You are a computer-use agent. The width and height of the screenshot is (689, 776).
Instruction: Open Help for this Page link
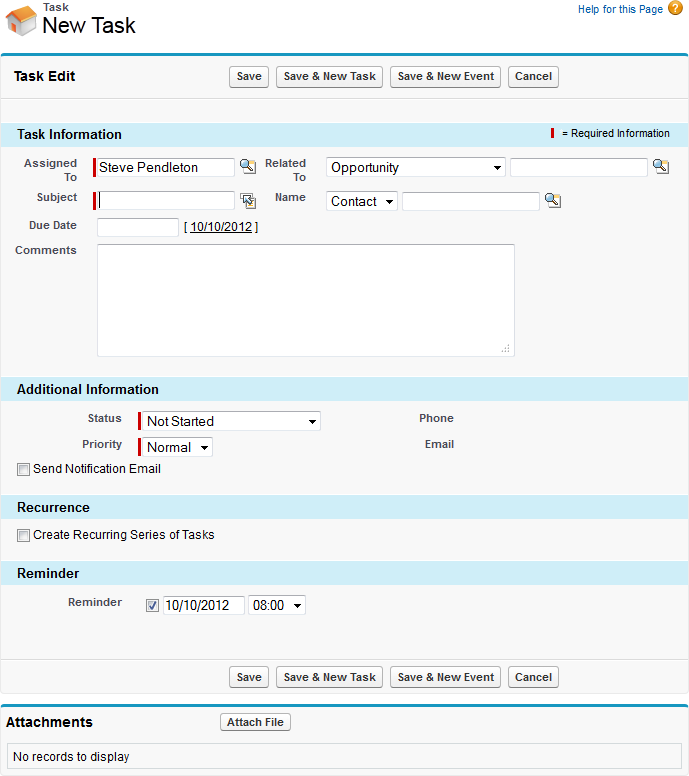[620, 9]
